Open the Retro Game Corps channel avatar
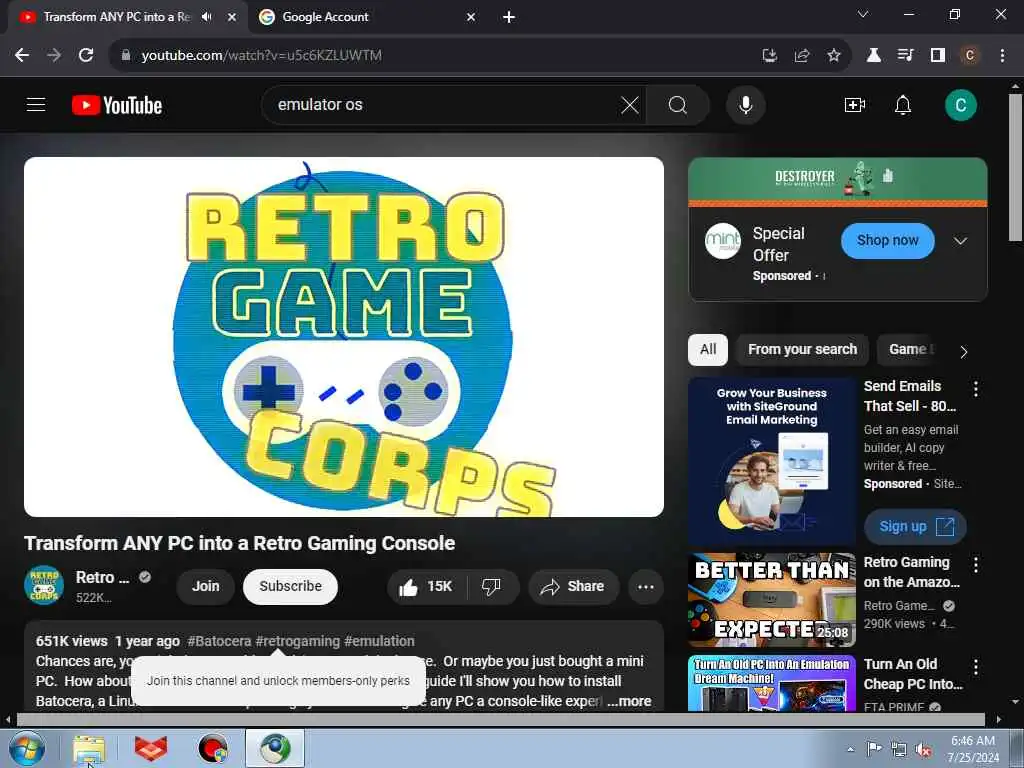 pos(44,585)
